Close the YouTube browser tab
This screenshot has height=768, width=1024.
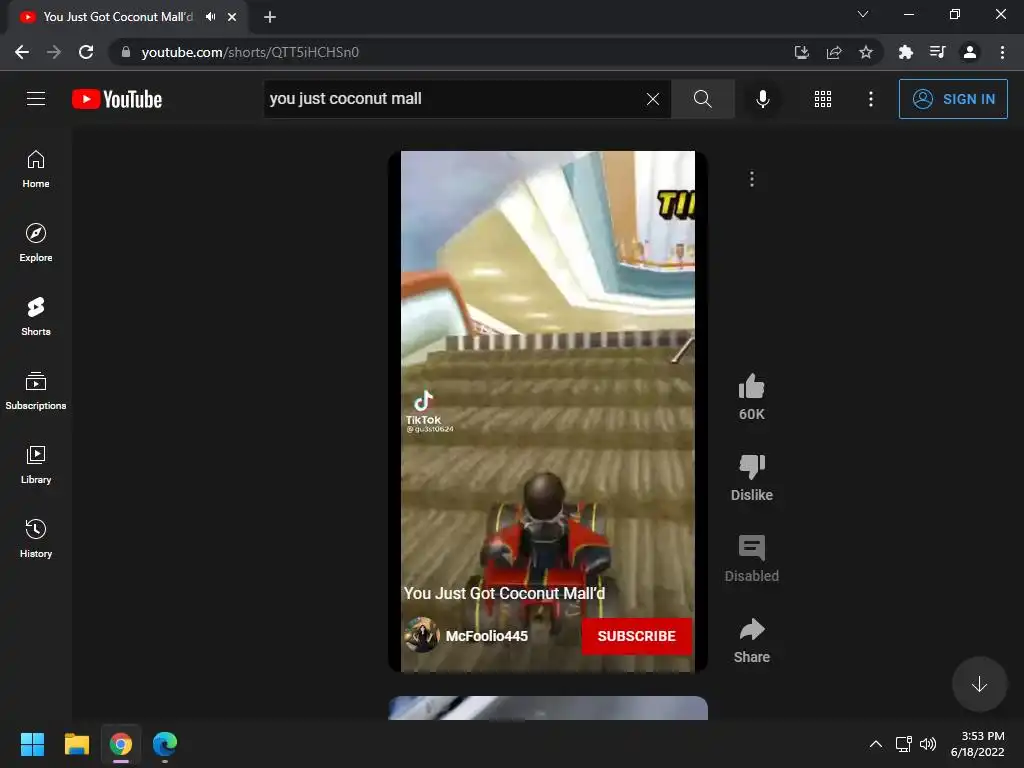pos(232,17)
